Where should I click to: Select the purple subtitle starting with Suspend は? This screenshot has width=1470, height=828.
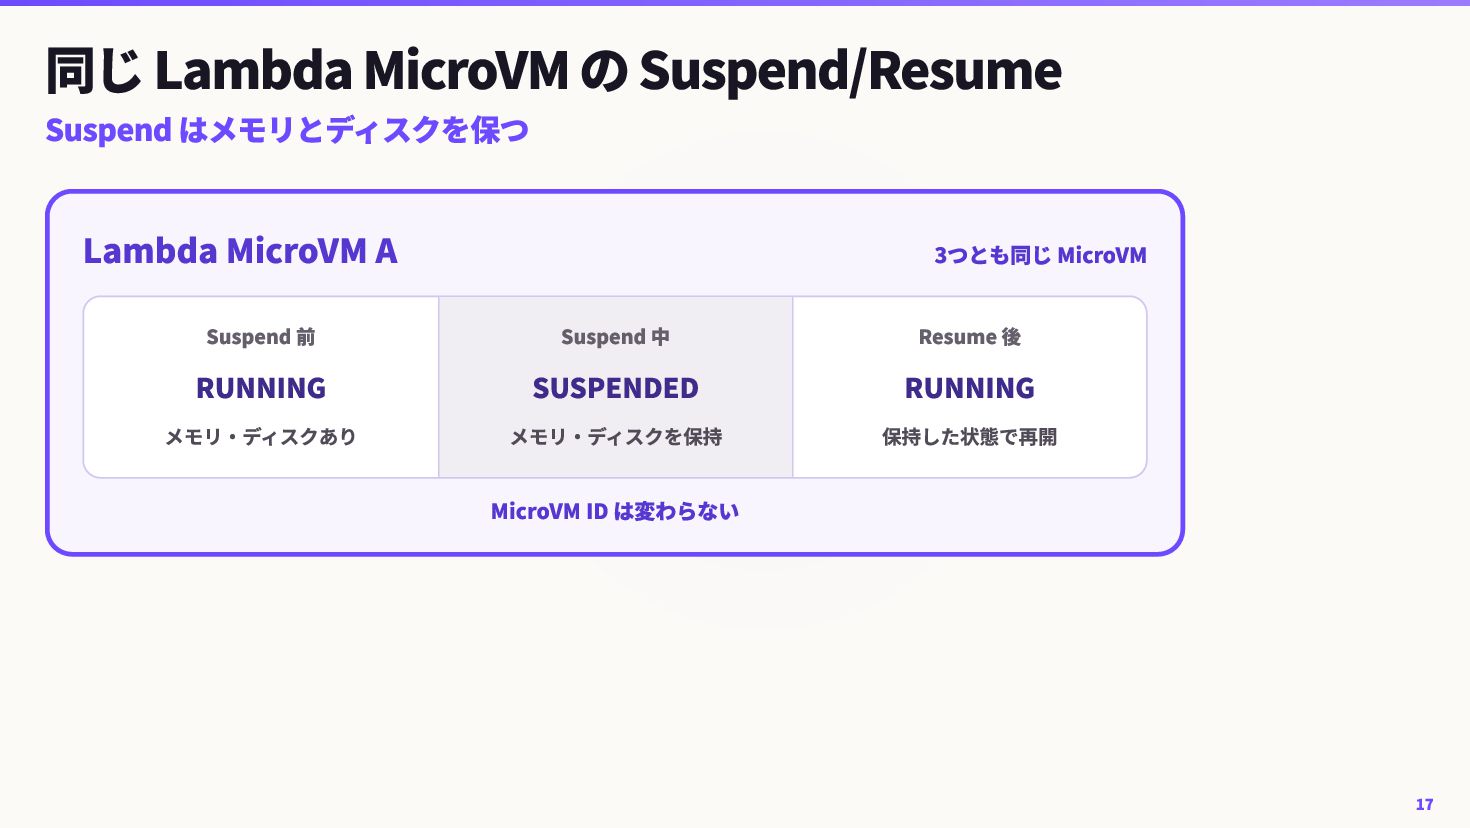click(287, 130)
